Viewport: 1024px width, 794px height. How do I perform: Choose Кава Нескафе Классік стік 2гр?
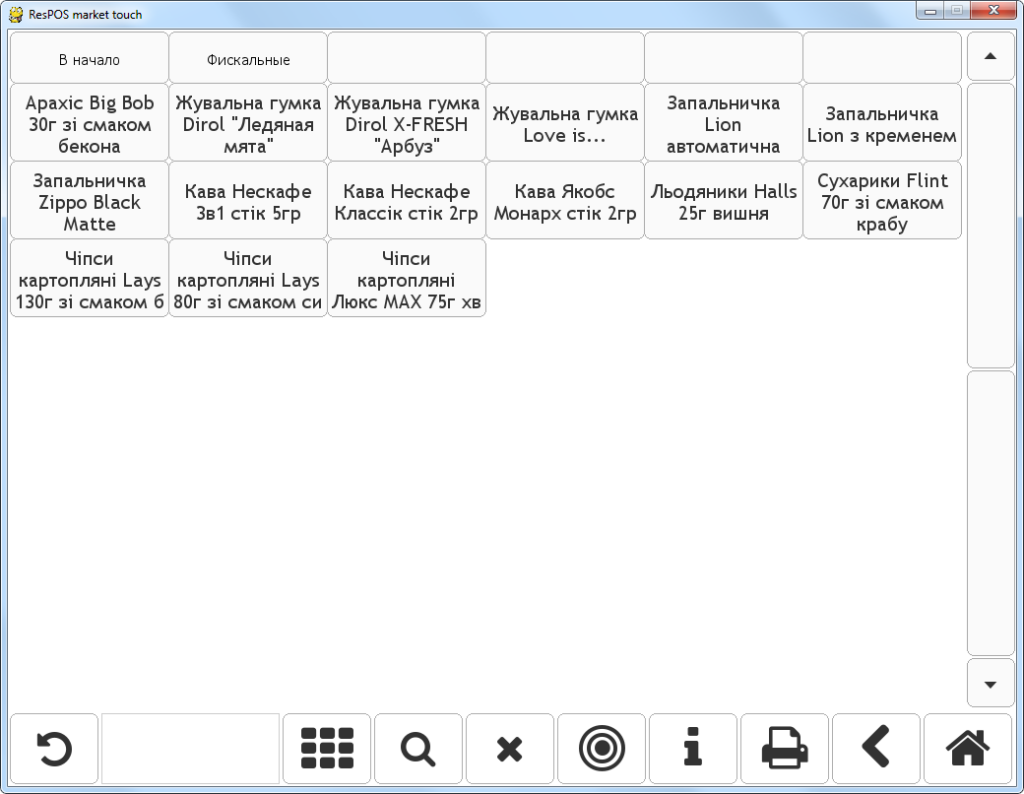click(406, 200)
